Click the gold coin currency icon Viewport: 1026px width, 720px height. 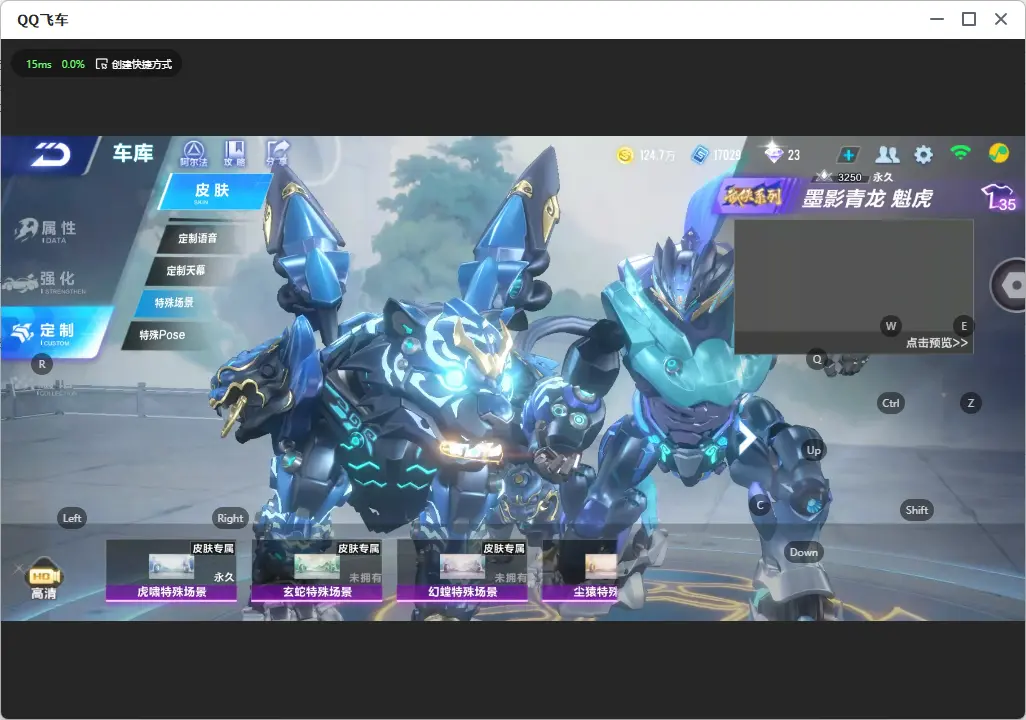coord(626,155)
